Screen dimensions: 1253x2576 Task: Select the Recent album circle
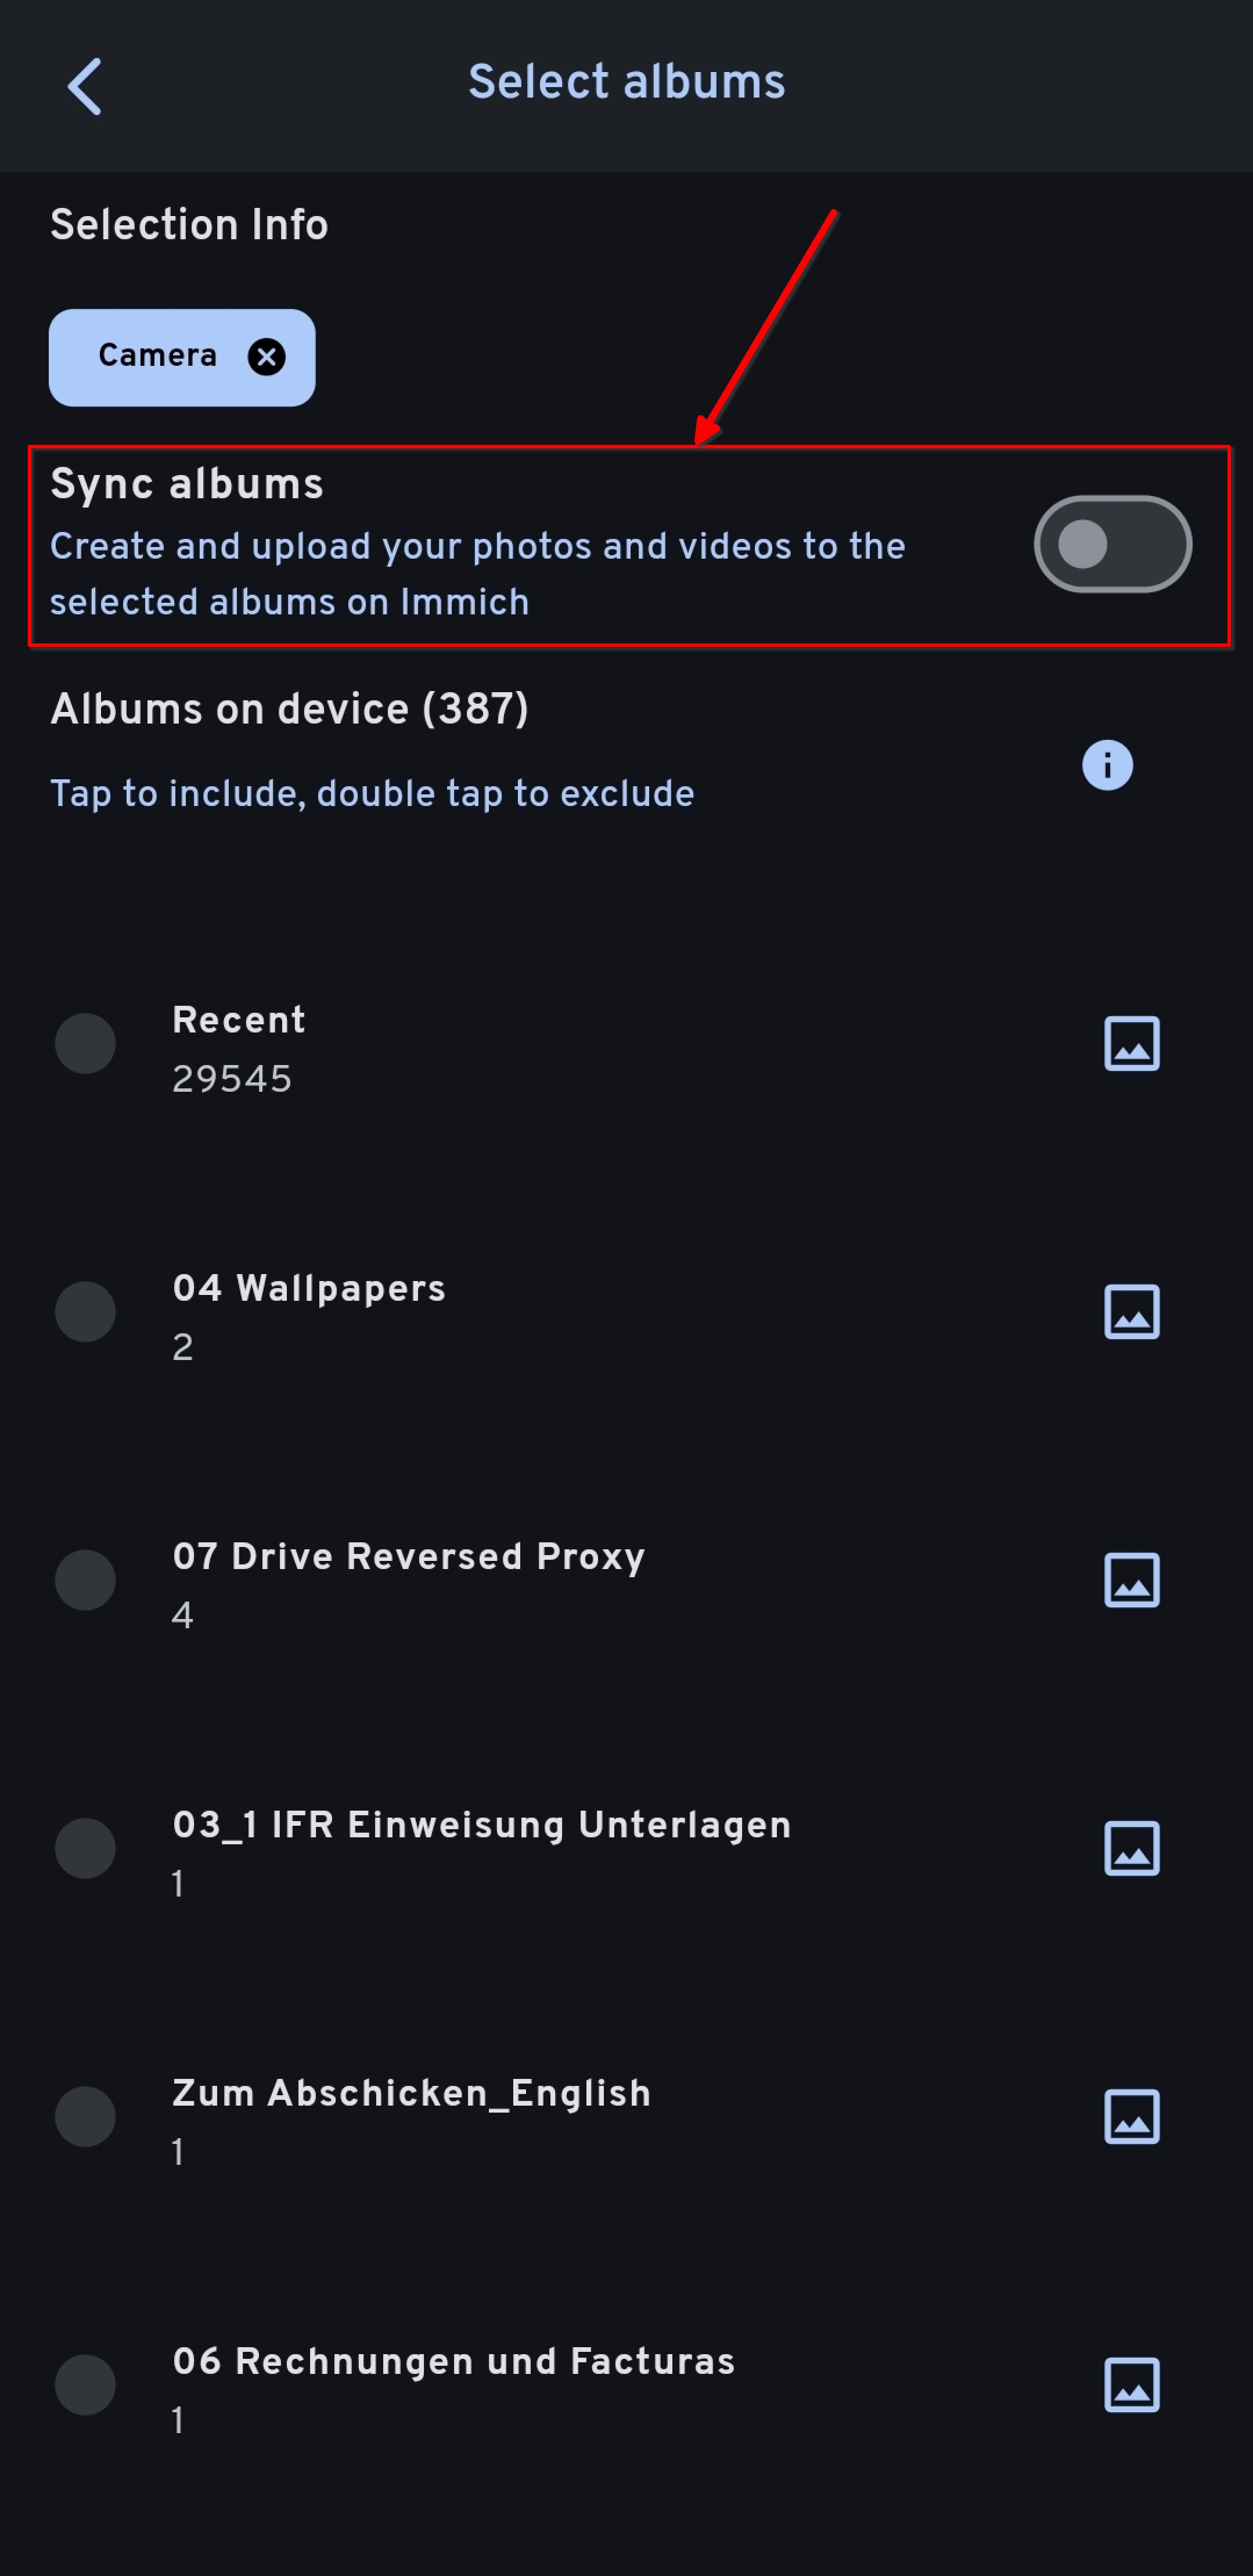click(x=85, y=1044)
